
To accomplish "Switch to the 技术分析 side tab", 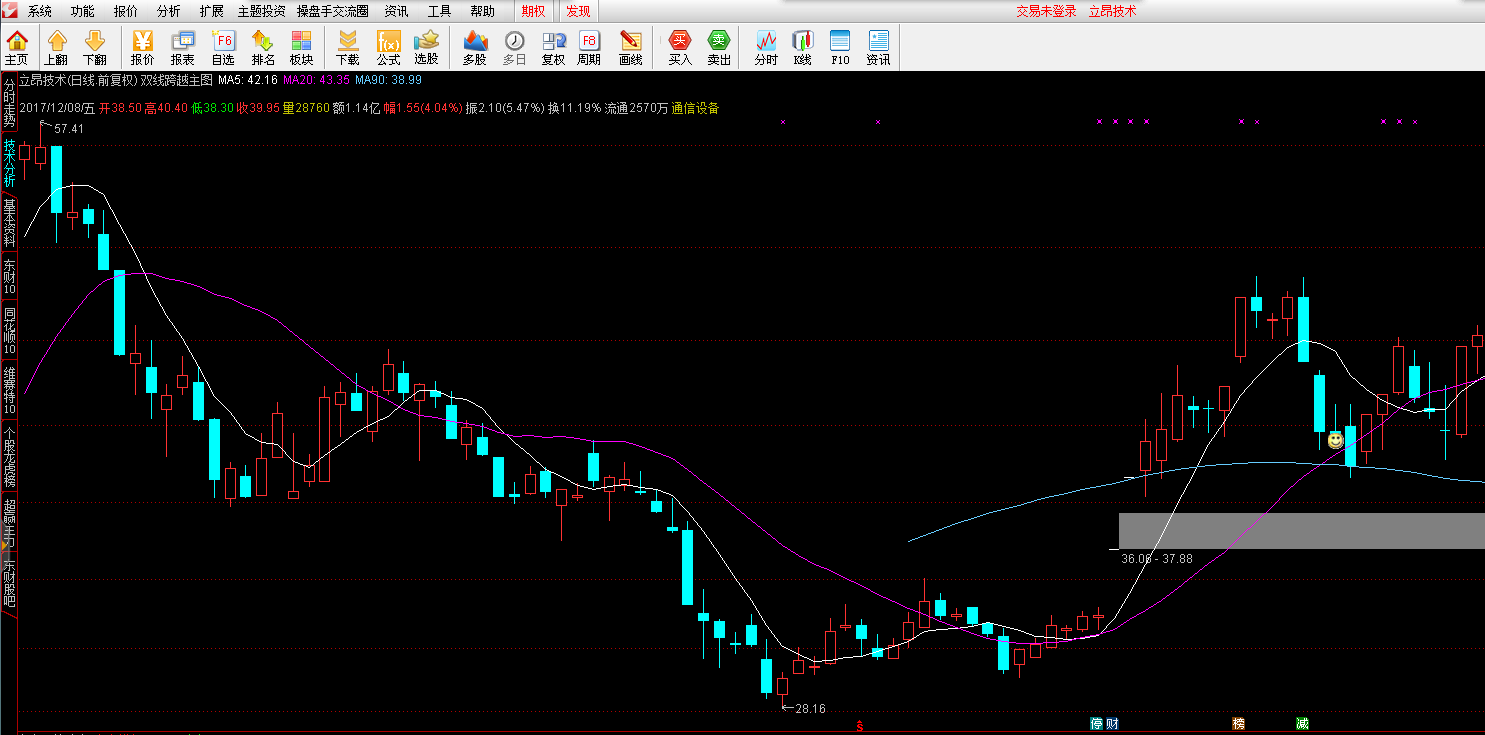I will (9, 164).
